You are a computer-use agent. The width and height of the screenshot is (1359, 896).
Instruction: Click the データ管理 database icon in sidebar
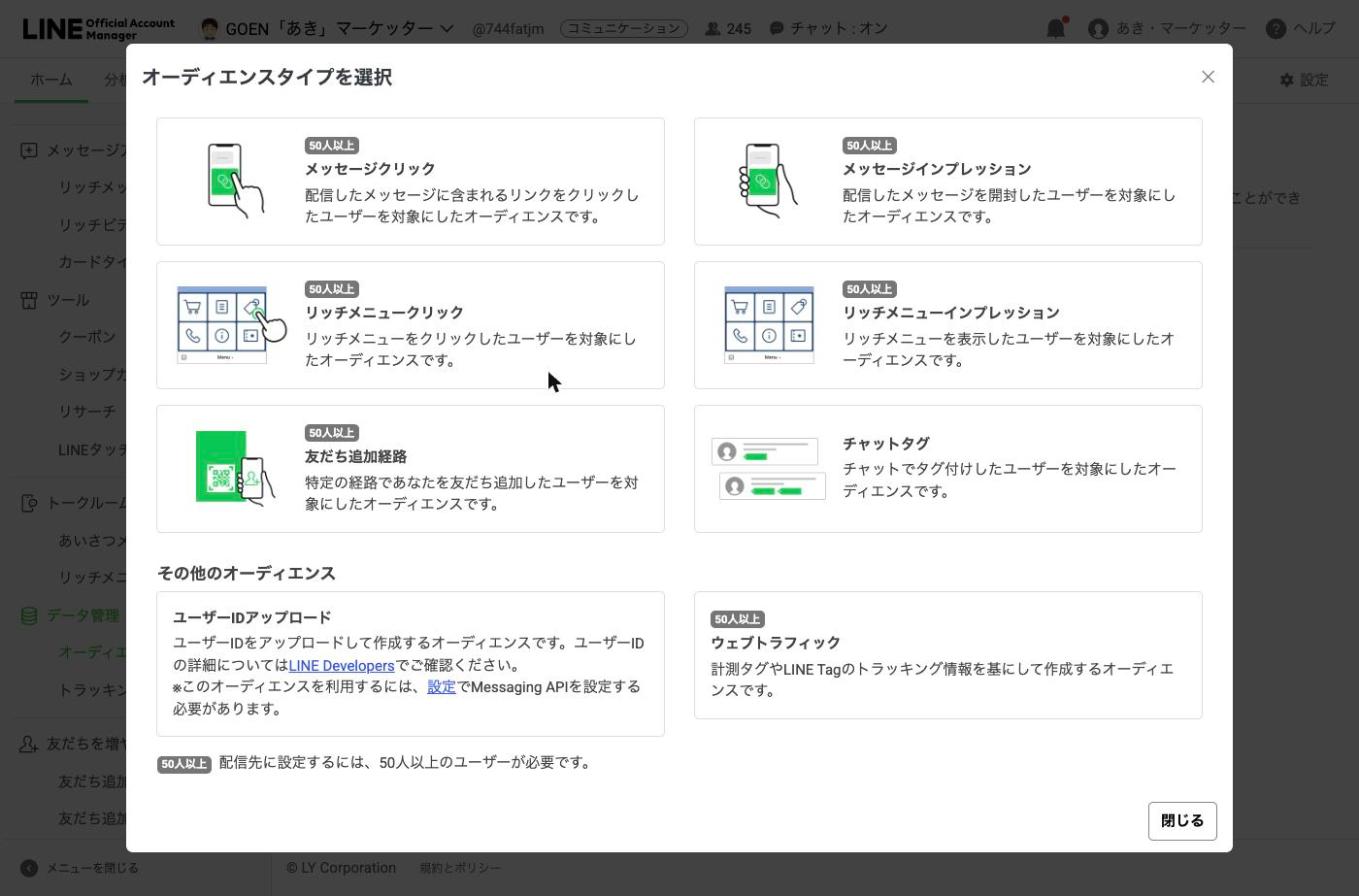(29, 615)
